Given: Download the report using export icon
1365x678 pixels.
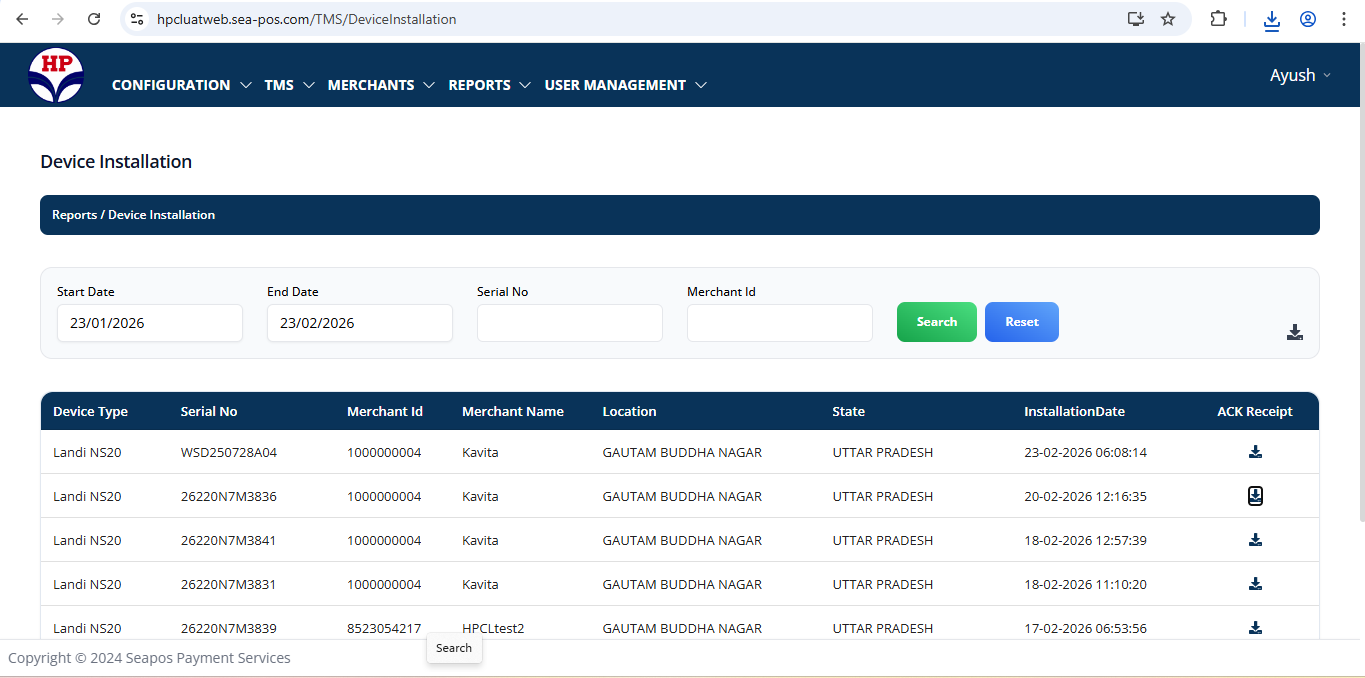Looking at the screenshot, I should pyautogui.click(x=1294, y=332).
